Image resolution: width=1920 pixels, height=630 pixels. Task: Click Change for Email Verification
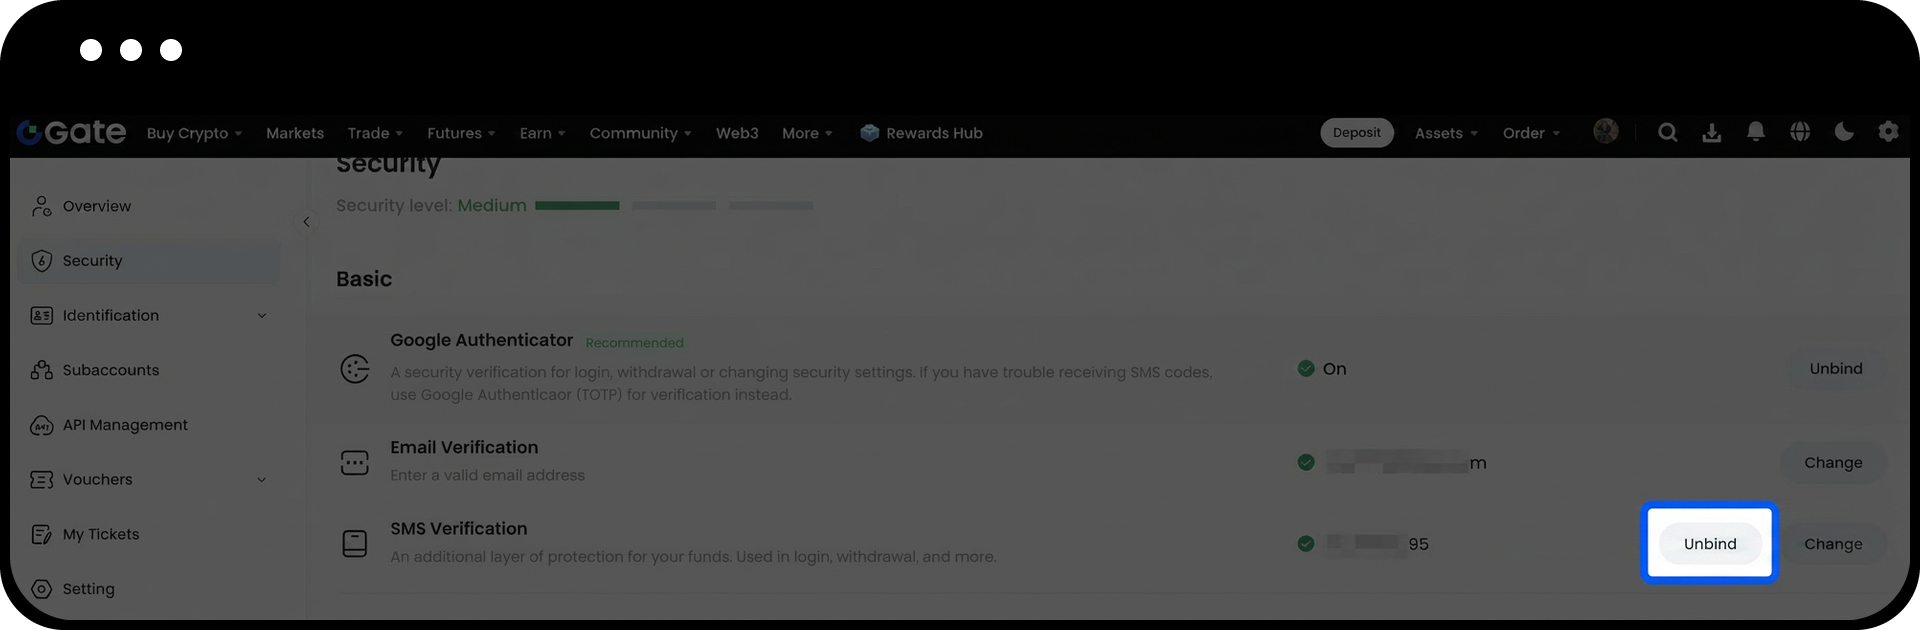click(1832, 463)
